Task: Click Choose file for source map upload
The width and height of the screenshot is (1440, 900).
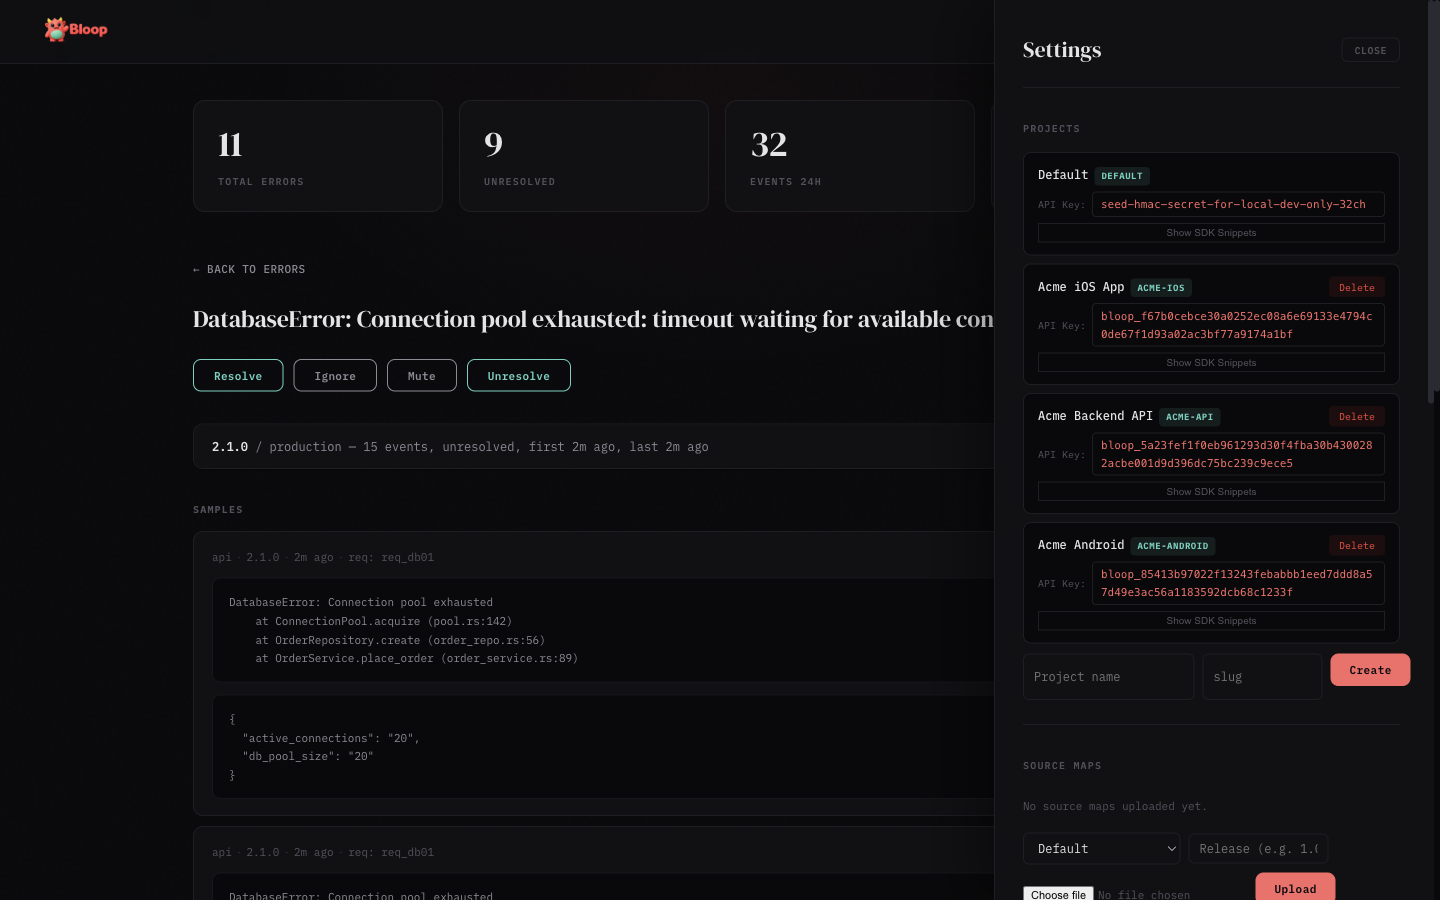Action: [x=1057, y=894]
